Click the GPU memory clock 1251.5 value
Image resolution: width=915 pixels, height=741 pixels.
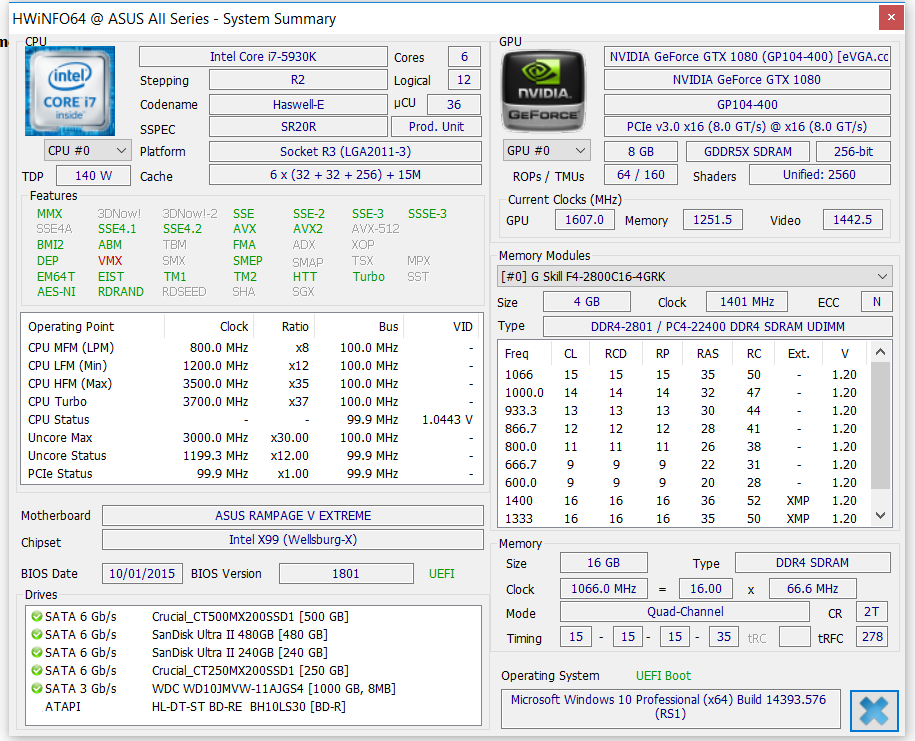[713, 220]
